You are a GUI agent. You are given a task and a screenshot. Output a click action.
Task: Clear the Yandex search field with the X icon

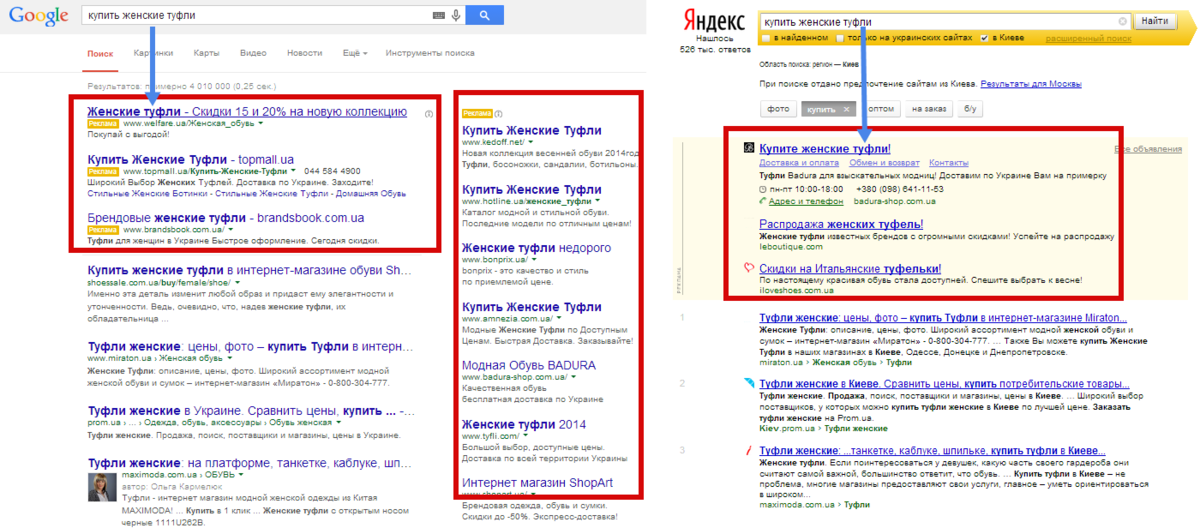point(1123,21)
